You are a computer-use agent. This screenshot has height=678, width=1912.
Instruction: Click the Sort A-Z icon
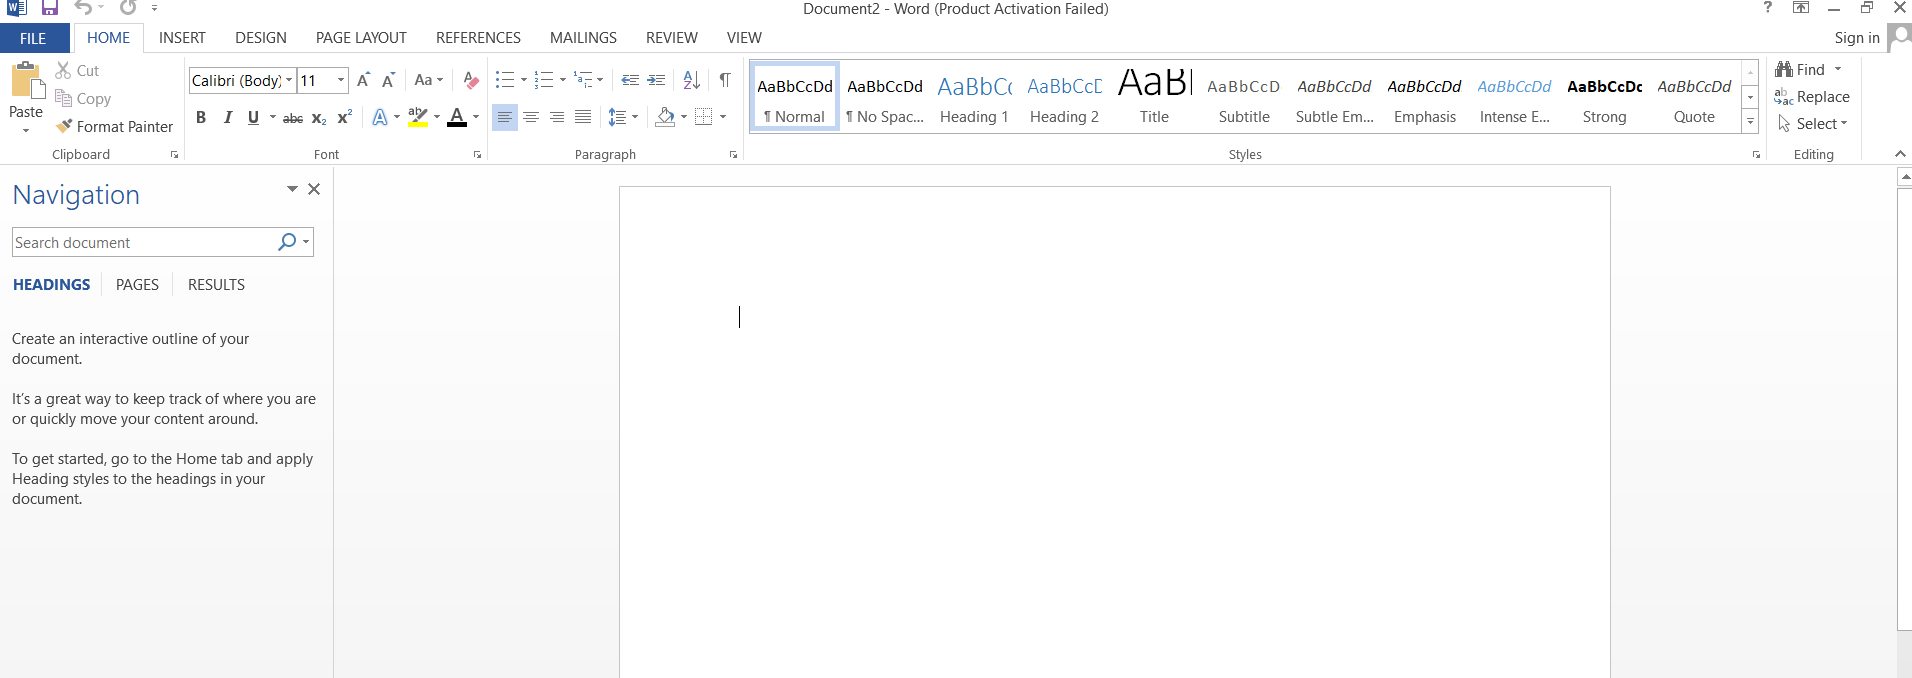pyautogui.click(x=691, y=80)
